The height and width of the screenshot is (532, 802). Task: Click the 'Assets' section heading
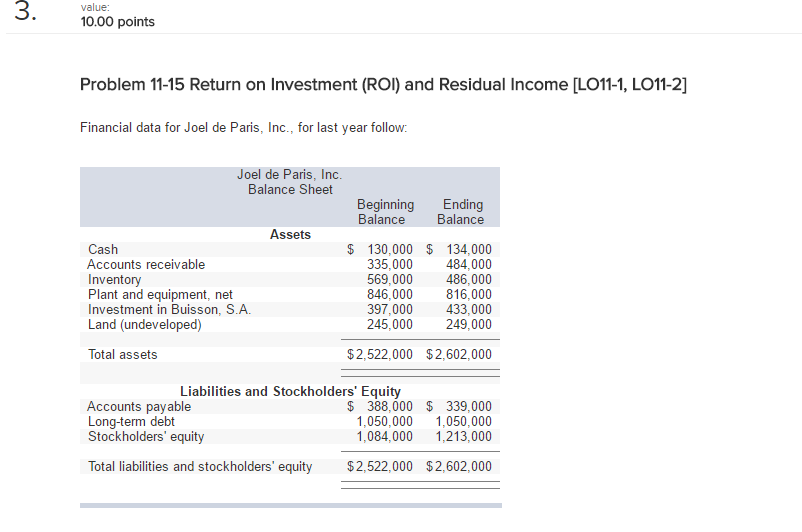pos(290,234)
